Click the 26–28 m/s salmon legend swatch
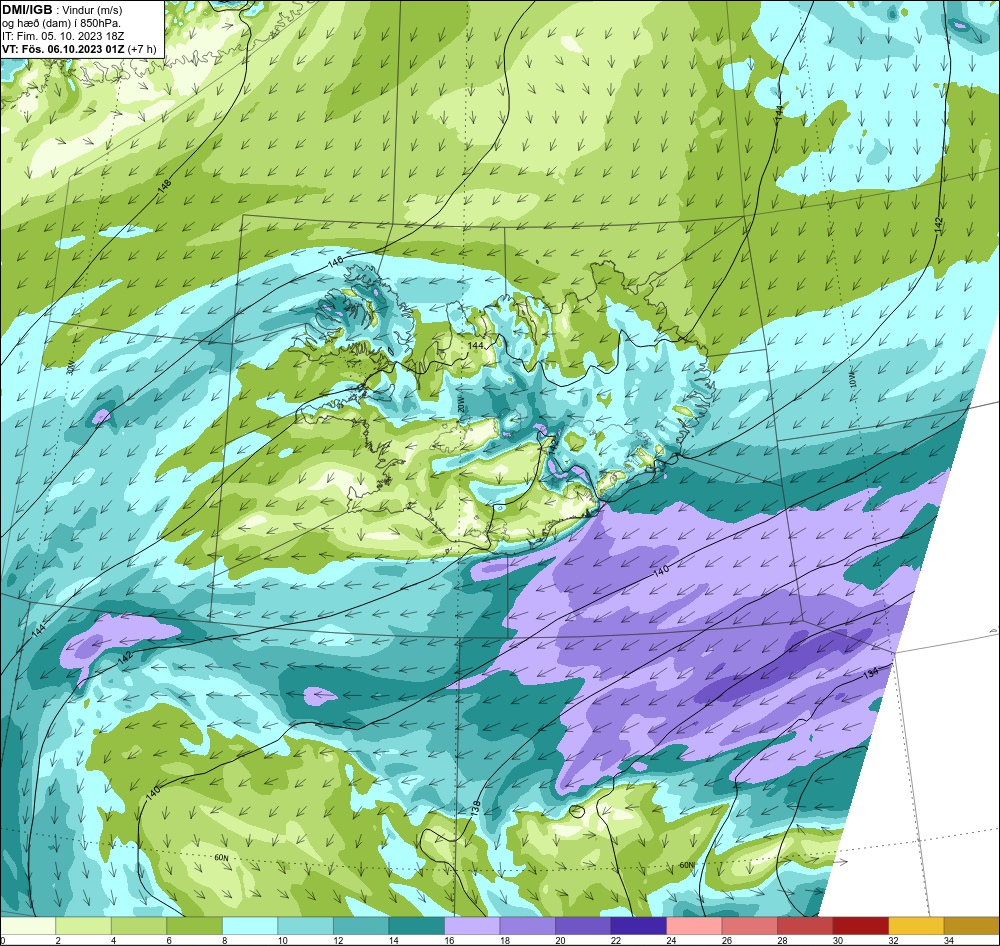 coord(749,926)
